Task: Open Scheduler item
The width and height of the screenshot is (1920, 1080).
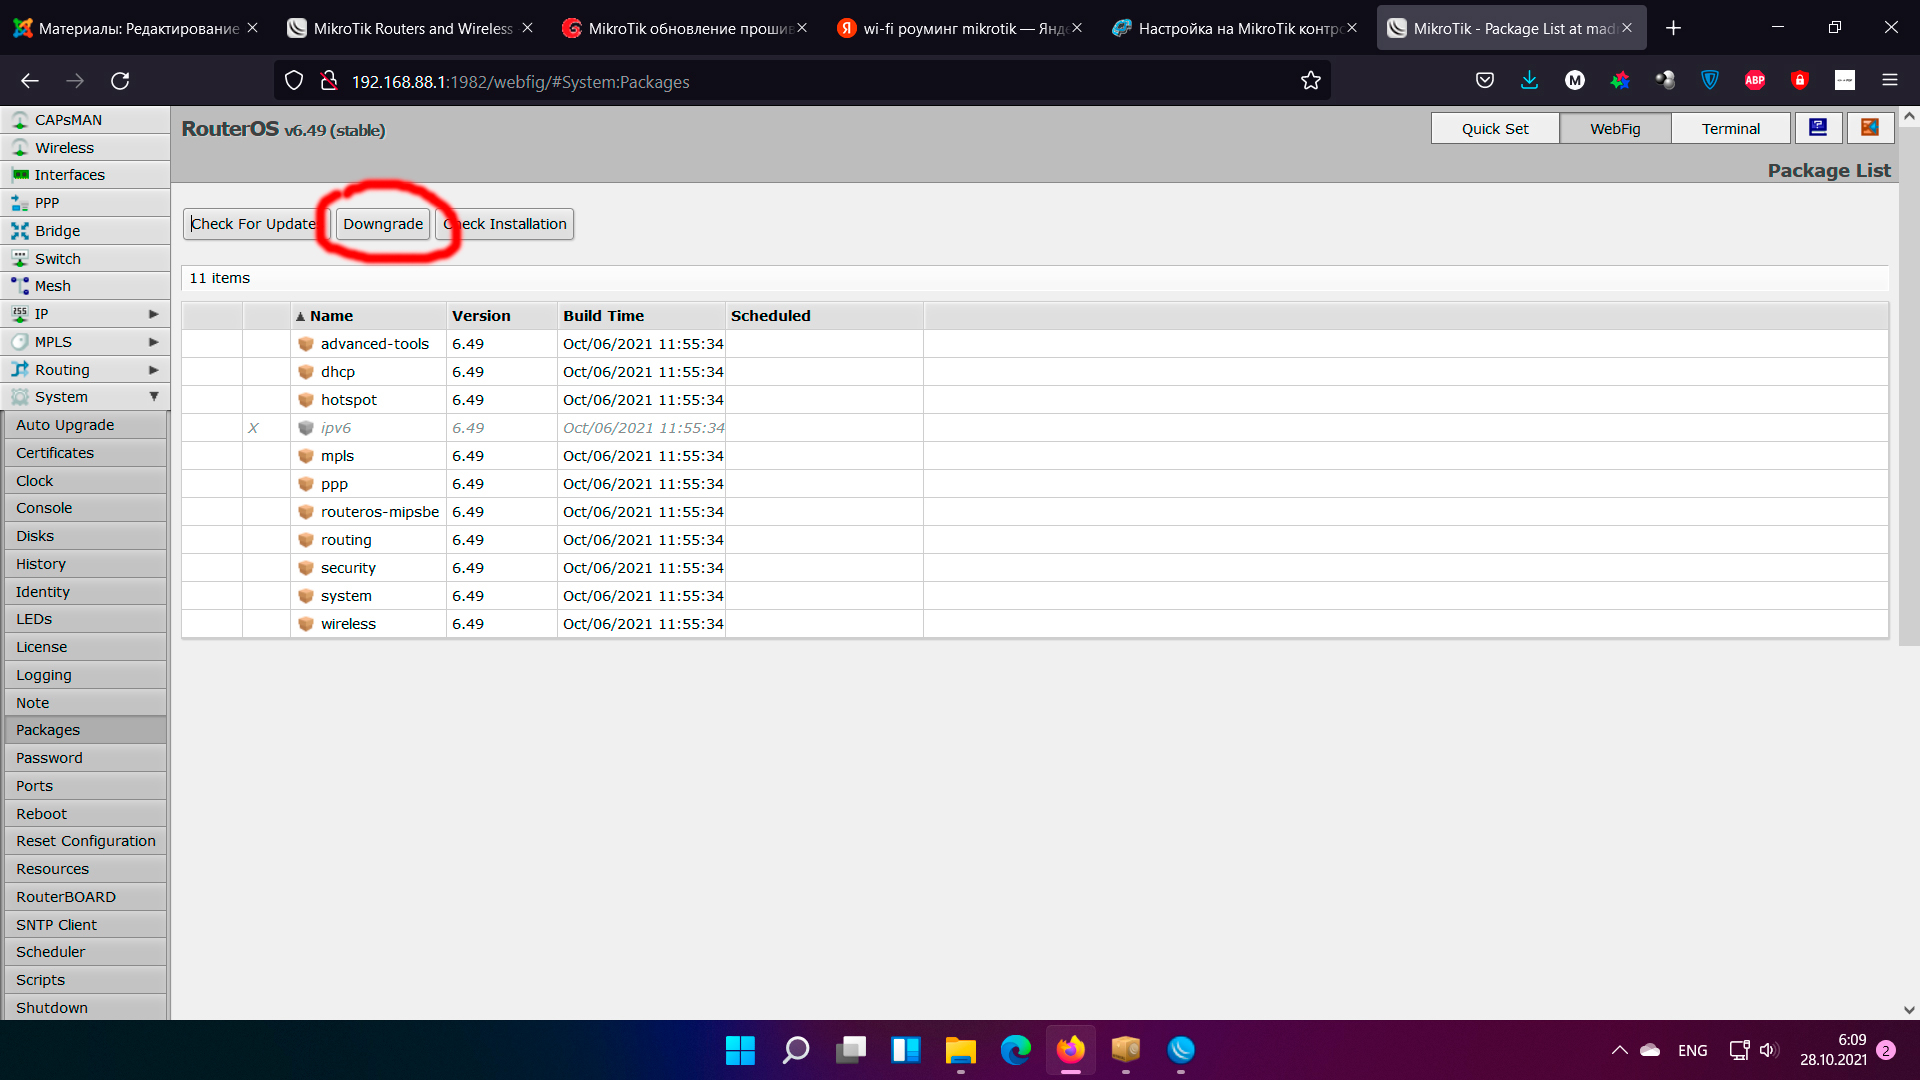Action: pyautogui.click(x=85, y=952)
